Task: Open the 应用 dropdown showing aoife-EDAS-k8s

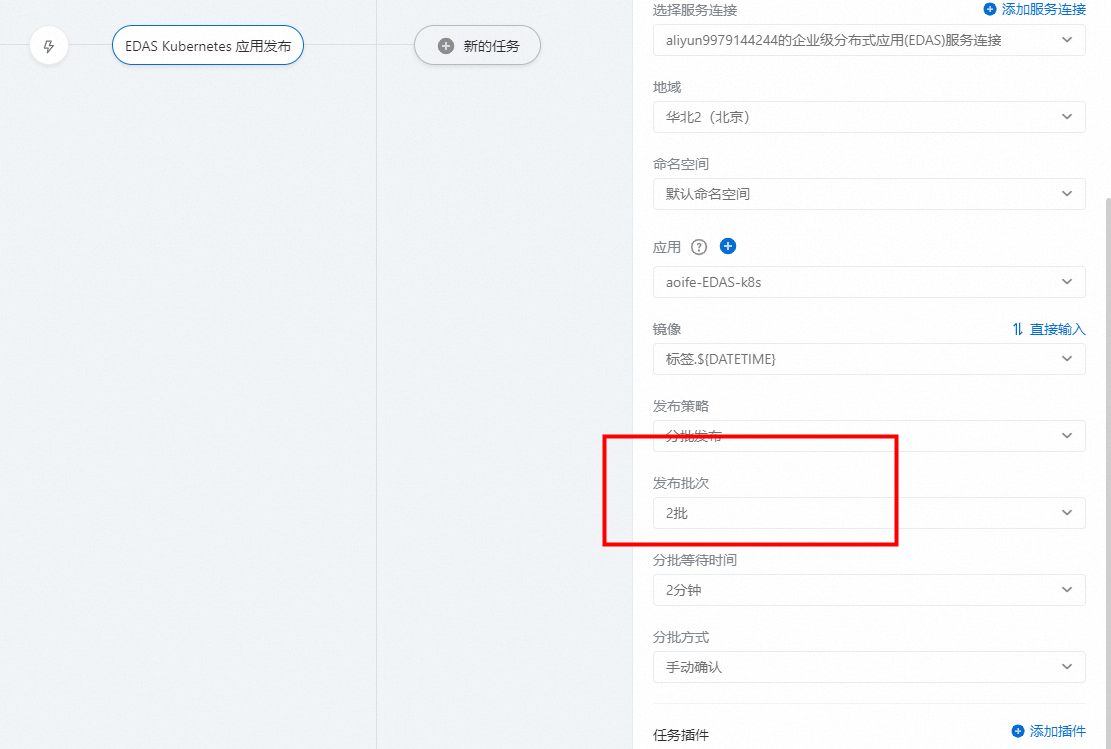Action: pos(869,282)
